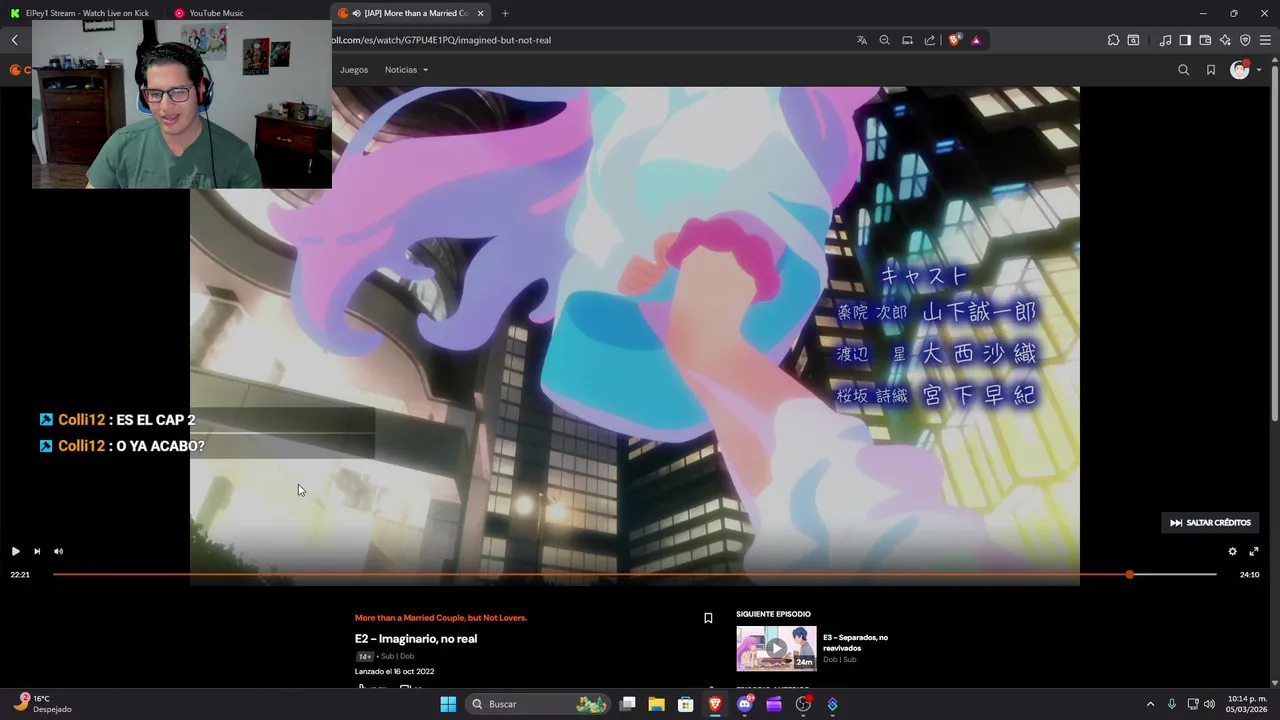Open the series title link below player
Screen dimensions: 1280x720
coord(441,618)
